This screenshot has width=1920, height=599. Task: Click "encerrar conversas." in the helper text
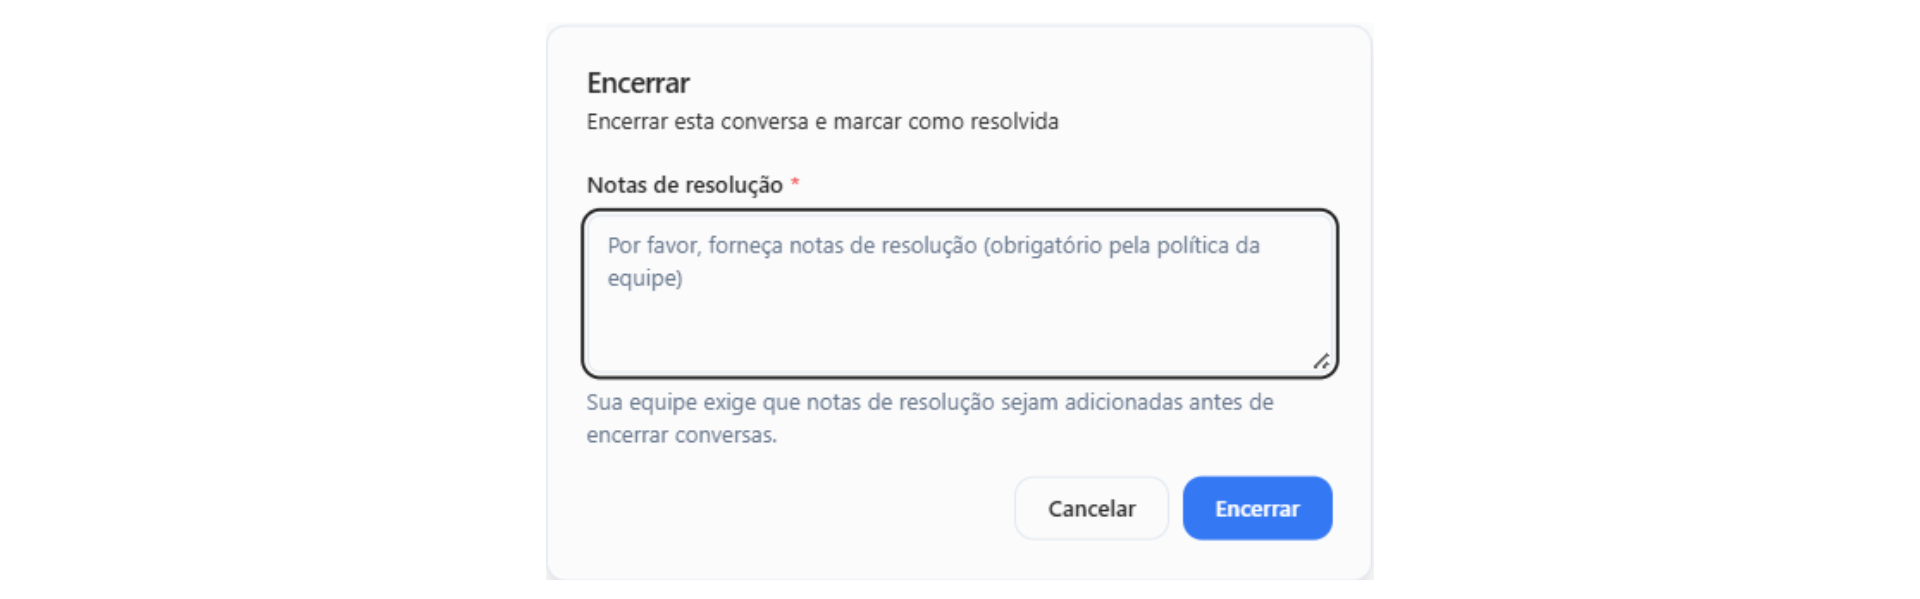click(x=681, y=435)
